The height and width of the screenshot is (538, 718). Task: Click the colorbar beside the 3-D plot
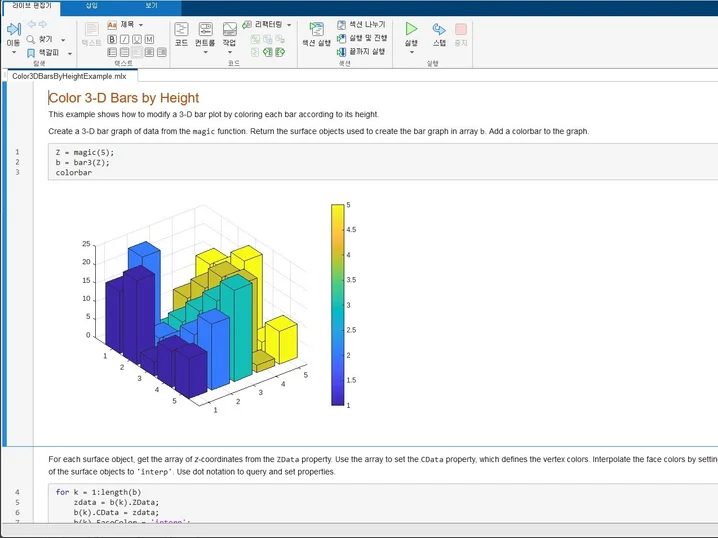pos(339,305)
